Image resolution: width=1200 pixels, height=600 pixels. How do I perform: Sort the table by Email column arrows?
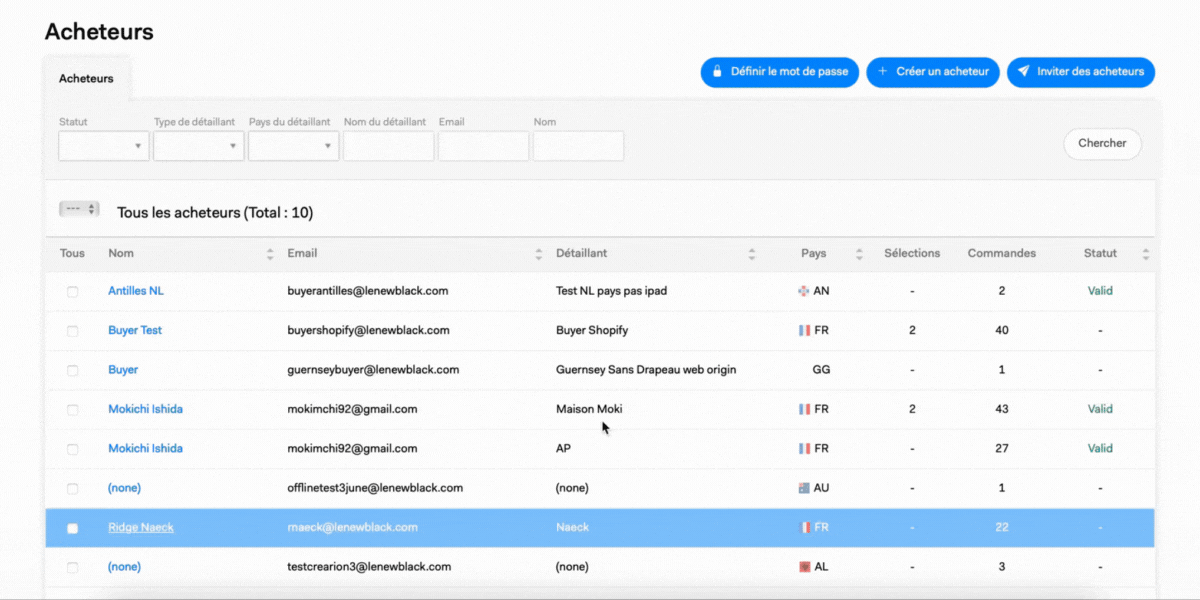(x=539, y=254)
